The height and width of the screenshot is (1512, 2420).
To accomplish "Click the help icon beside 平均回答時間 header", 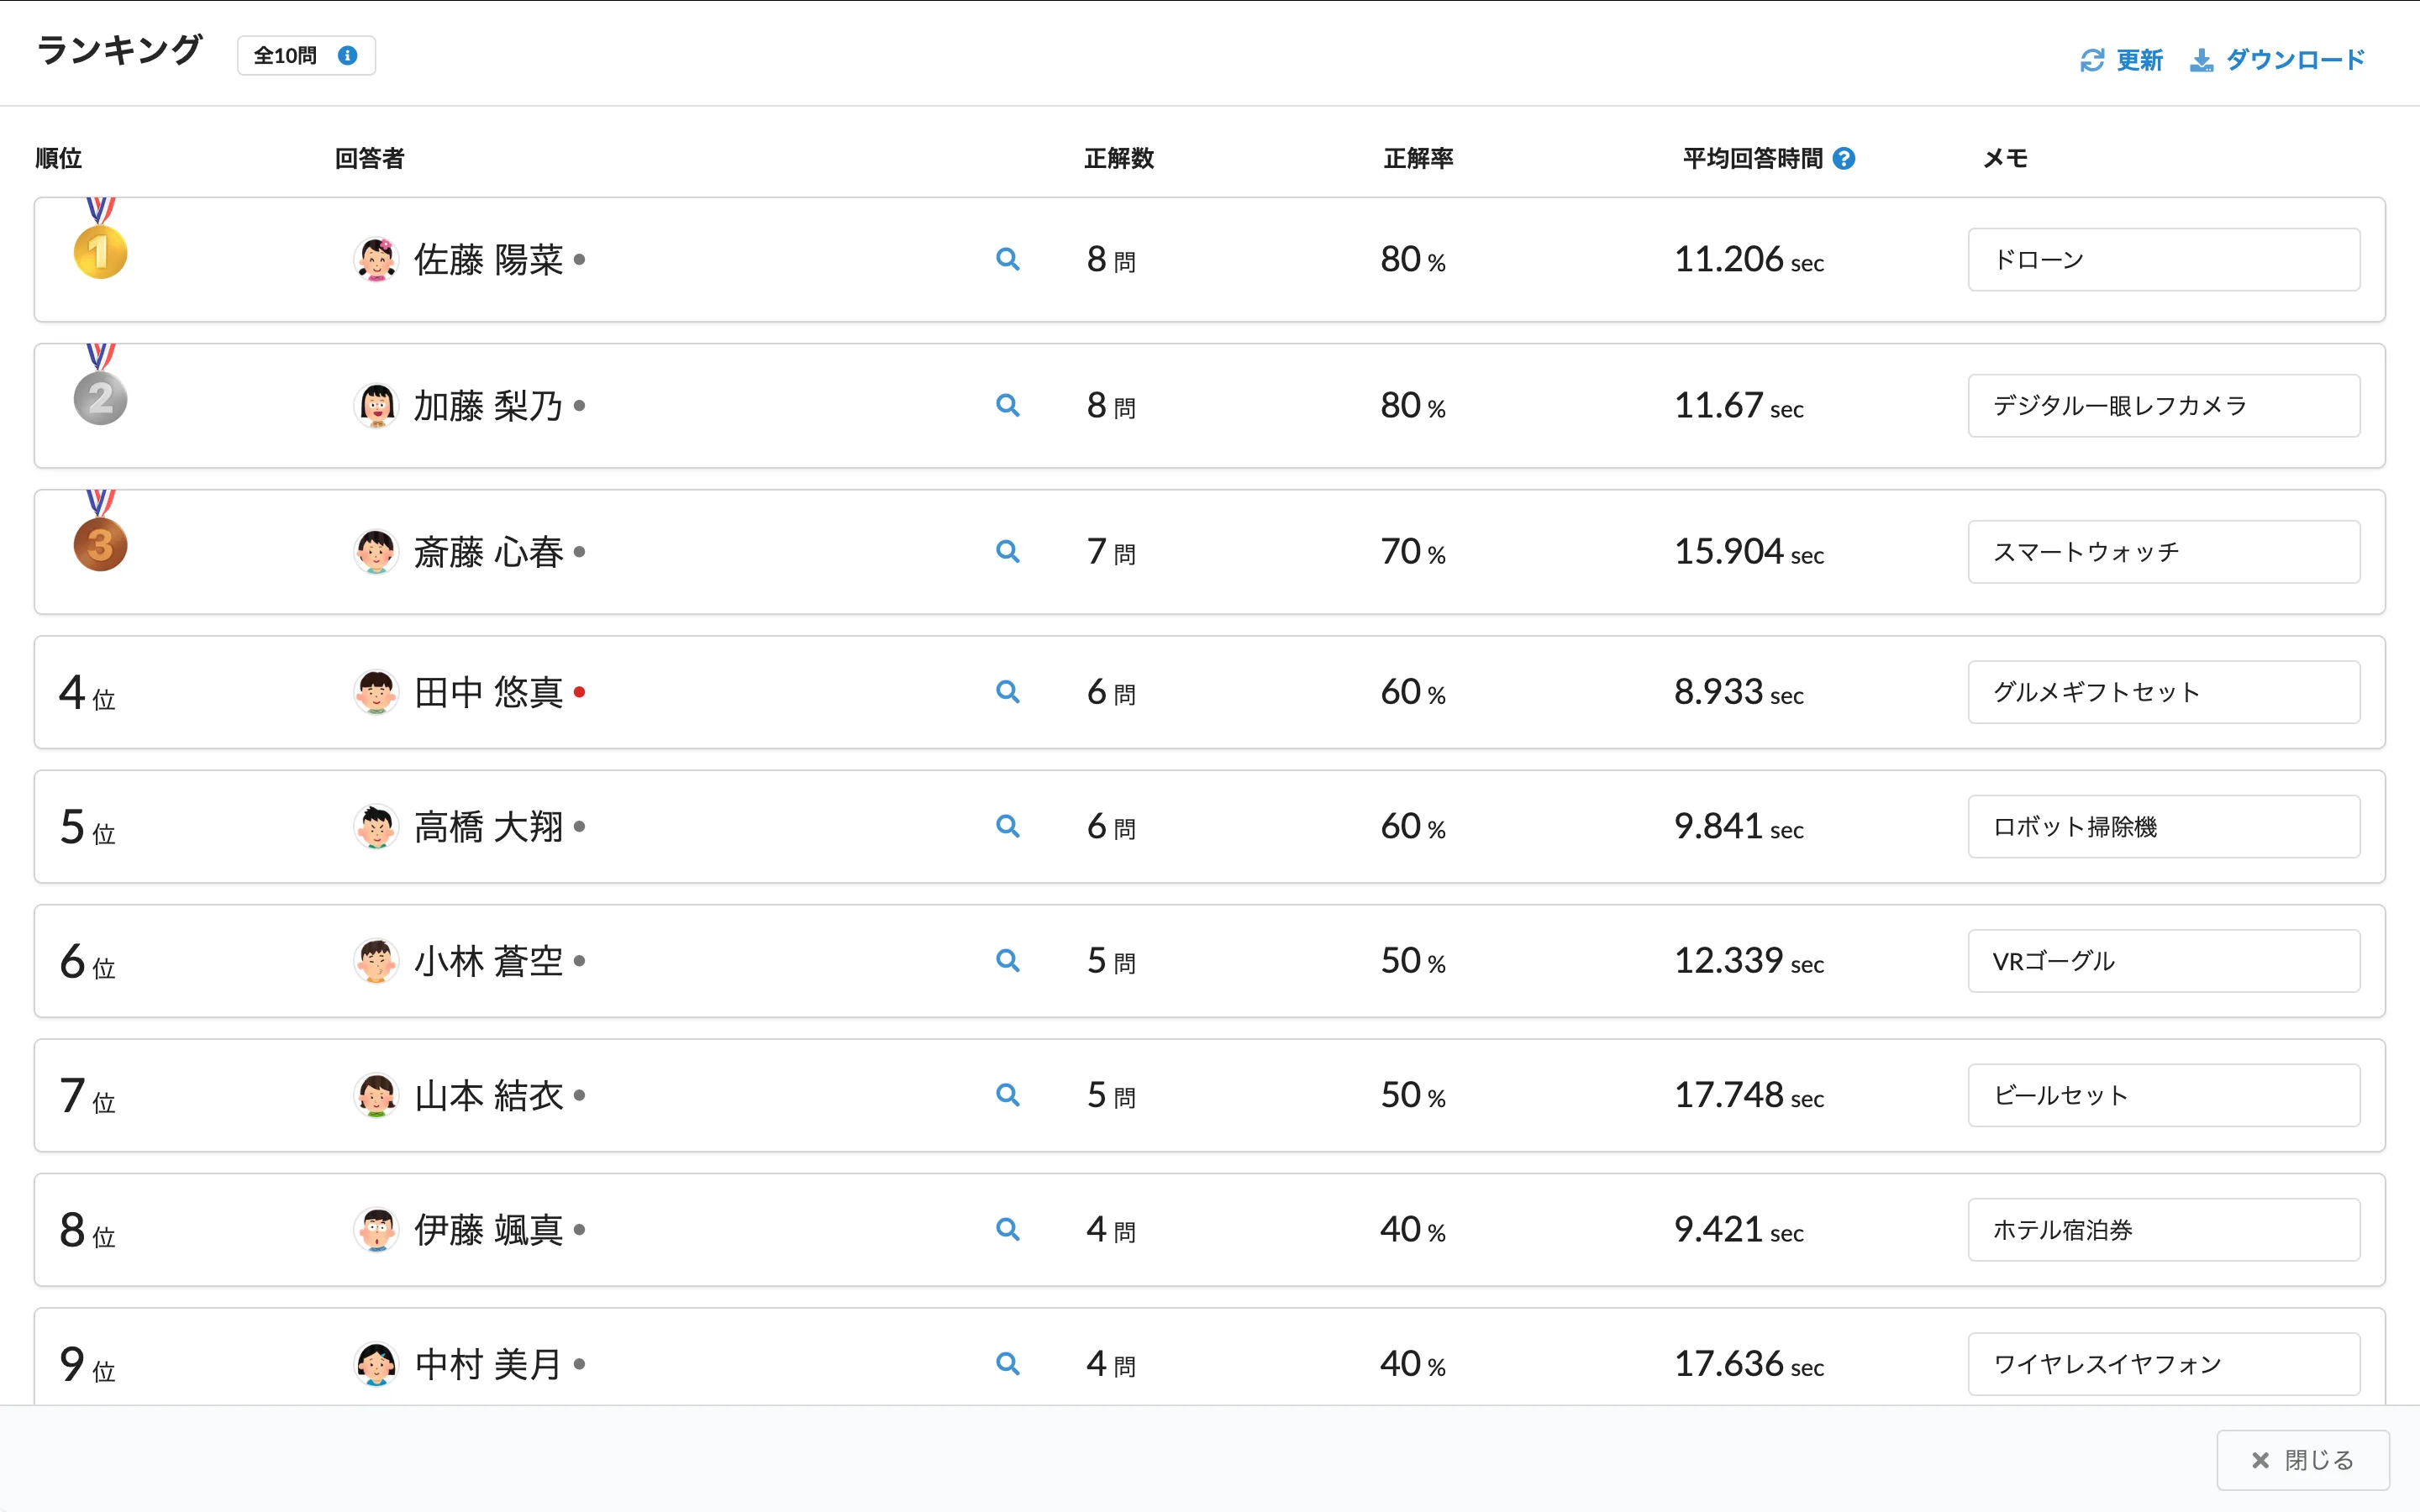I will (1844, 158).
